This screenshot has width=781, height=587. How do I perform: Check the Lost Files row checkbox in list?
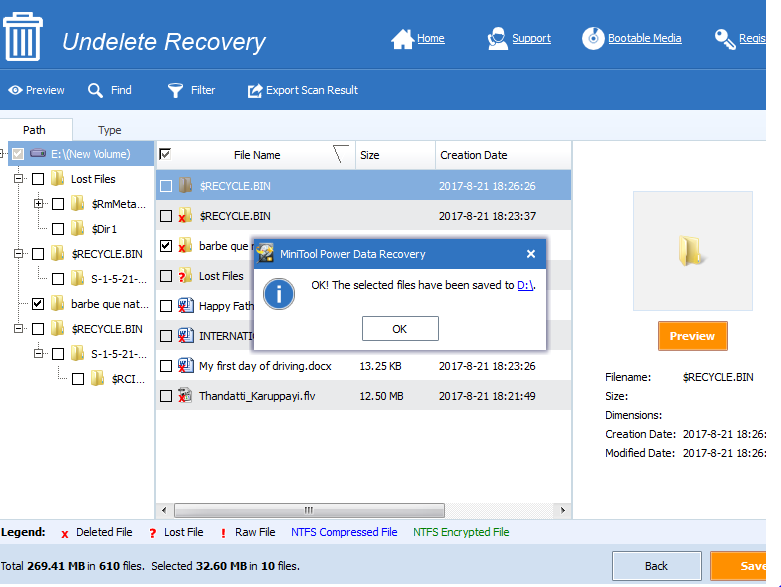(166, 276)
